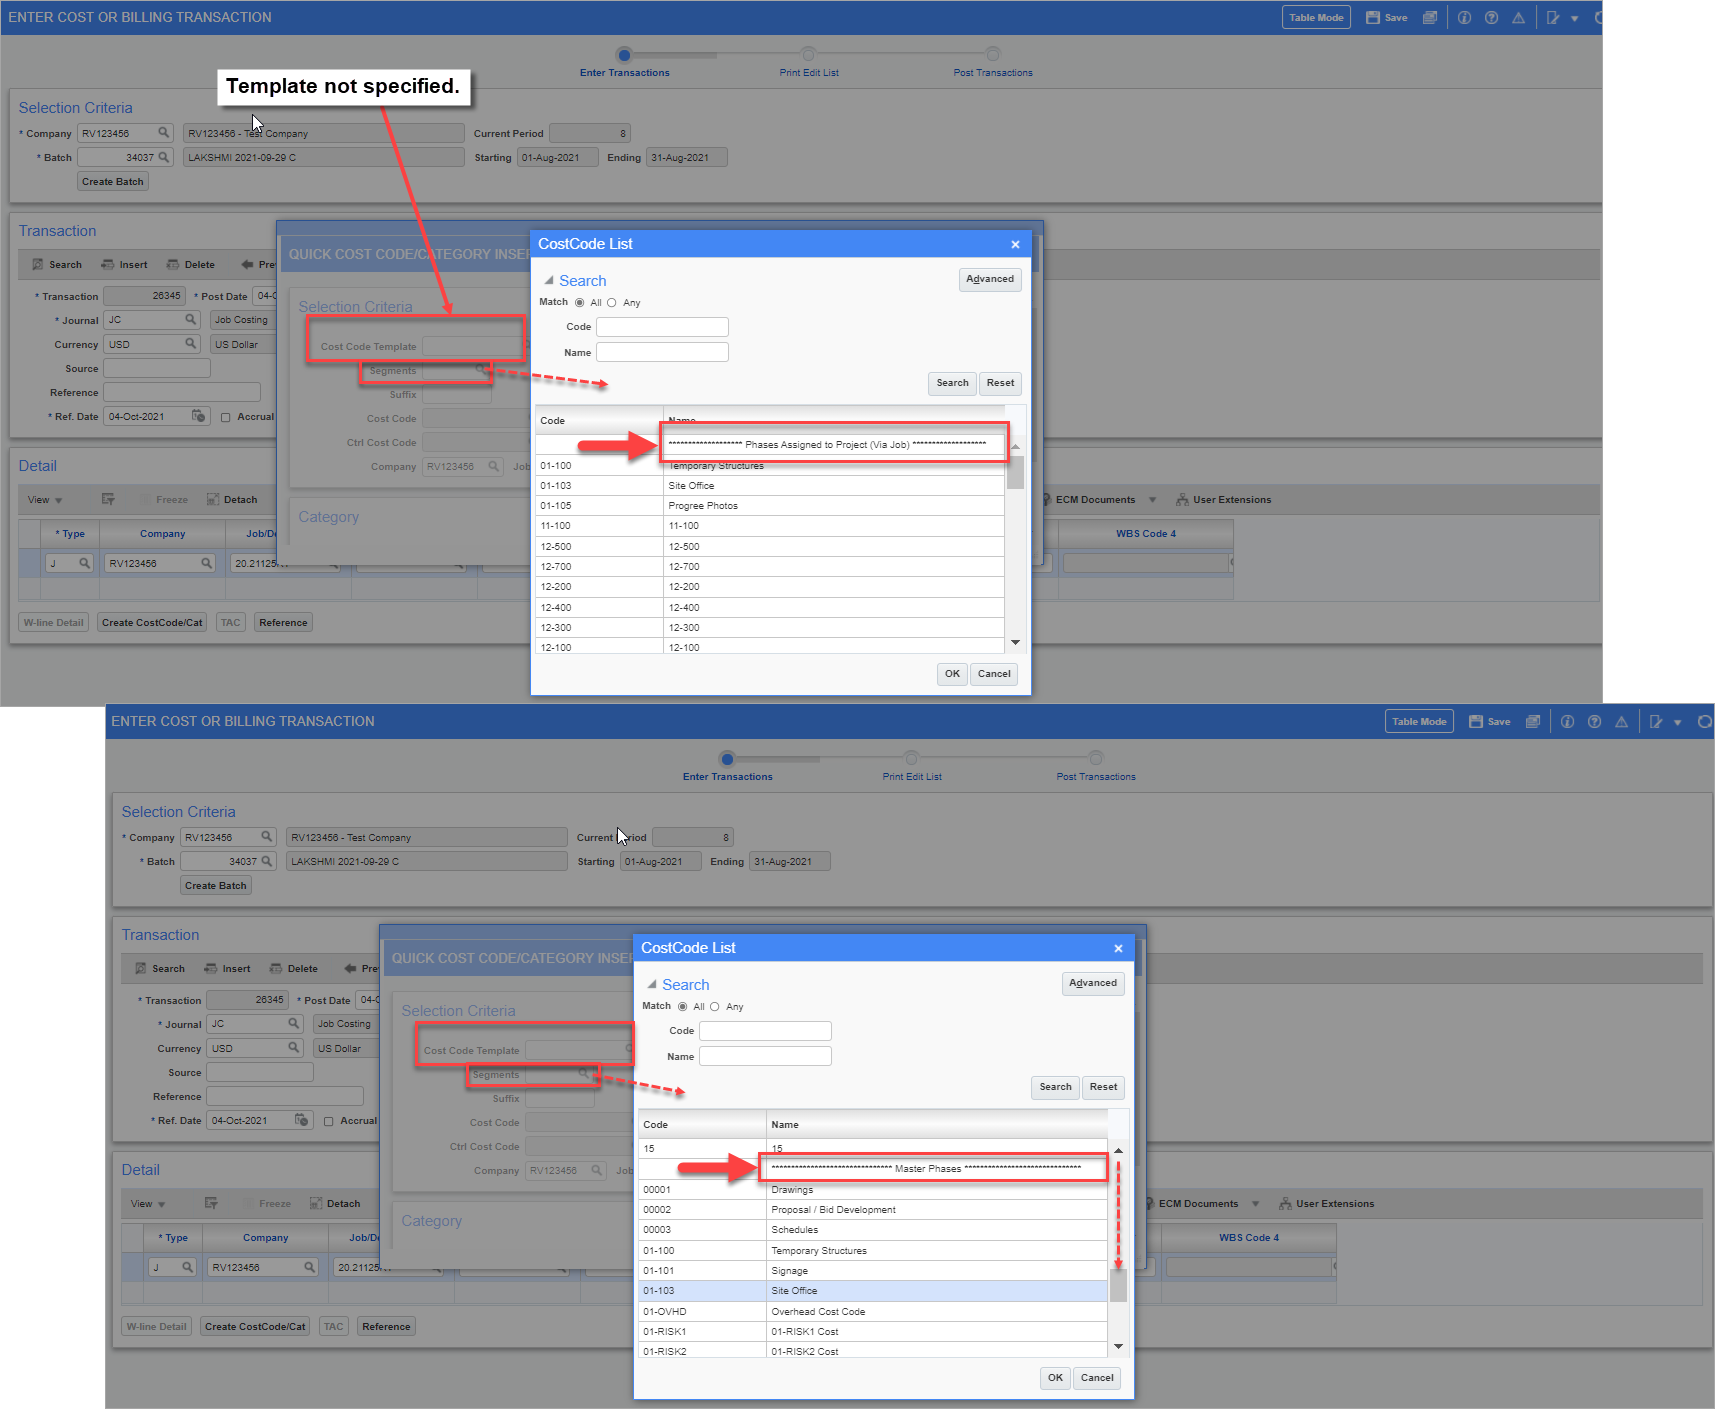Click the help question mark icon in bottom screenshot header
The image size is (1715, 1409).
1594,722
